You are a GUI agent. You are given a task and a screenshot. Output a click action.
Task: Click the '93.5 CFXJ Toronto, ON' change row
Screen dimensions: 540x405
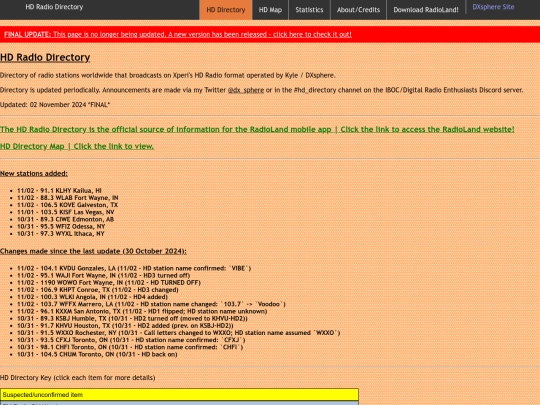point(131,340)
